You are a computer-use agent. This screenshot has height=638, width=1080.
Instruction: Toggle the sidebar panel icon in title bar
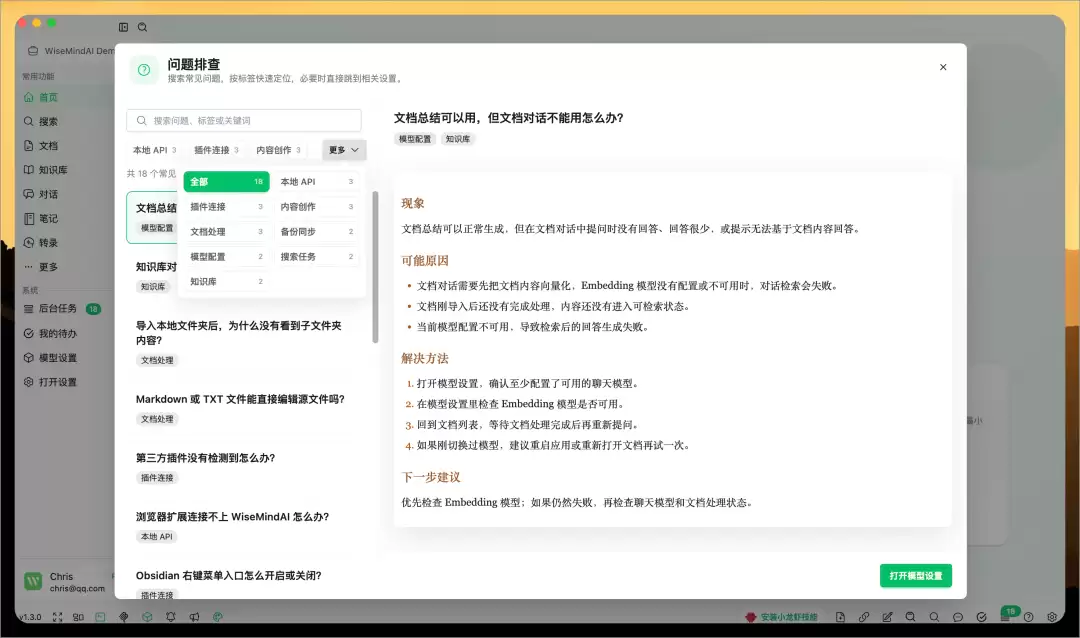123,28
